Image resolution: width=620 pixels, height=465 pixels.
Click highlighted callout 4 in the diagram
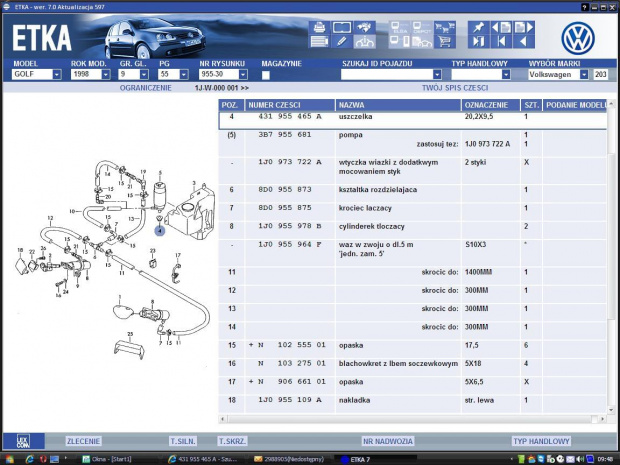160,231
